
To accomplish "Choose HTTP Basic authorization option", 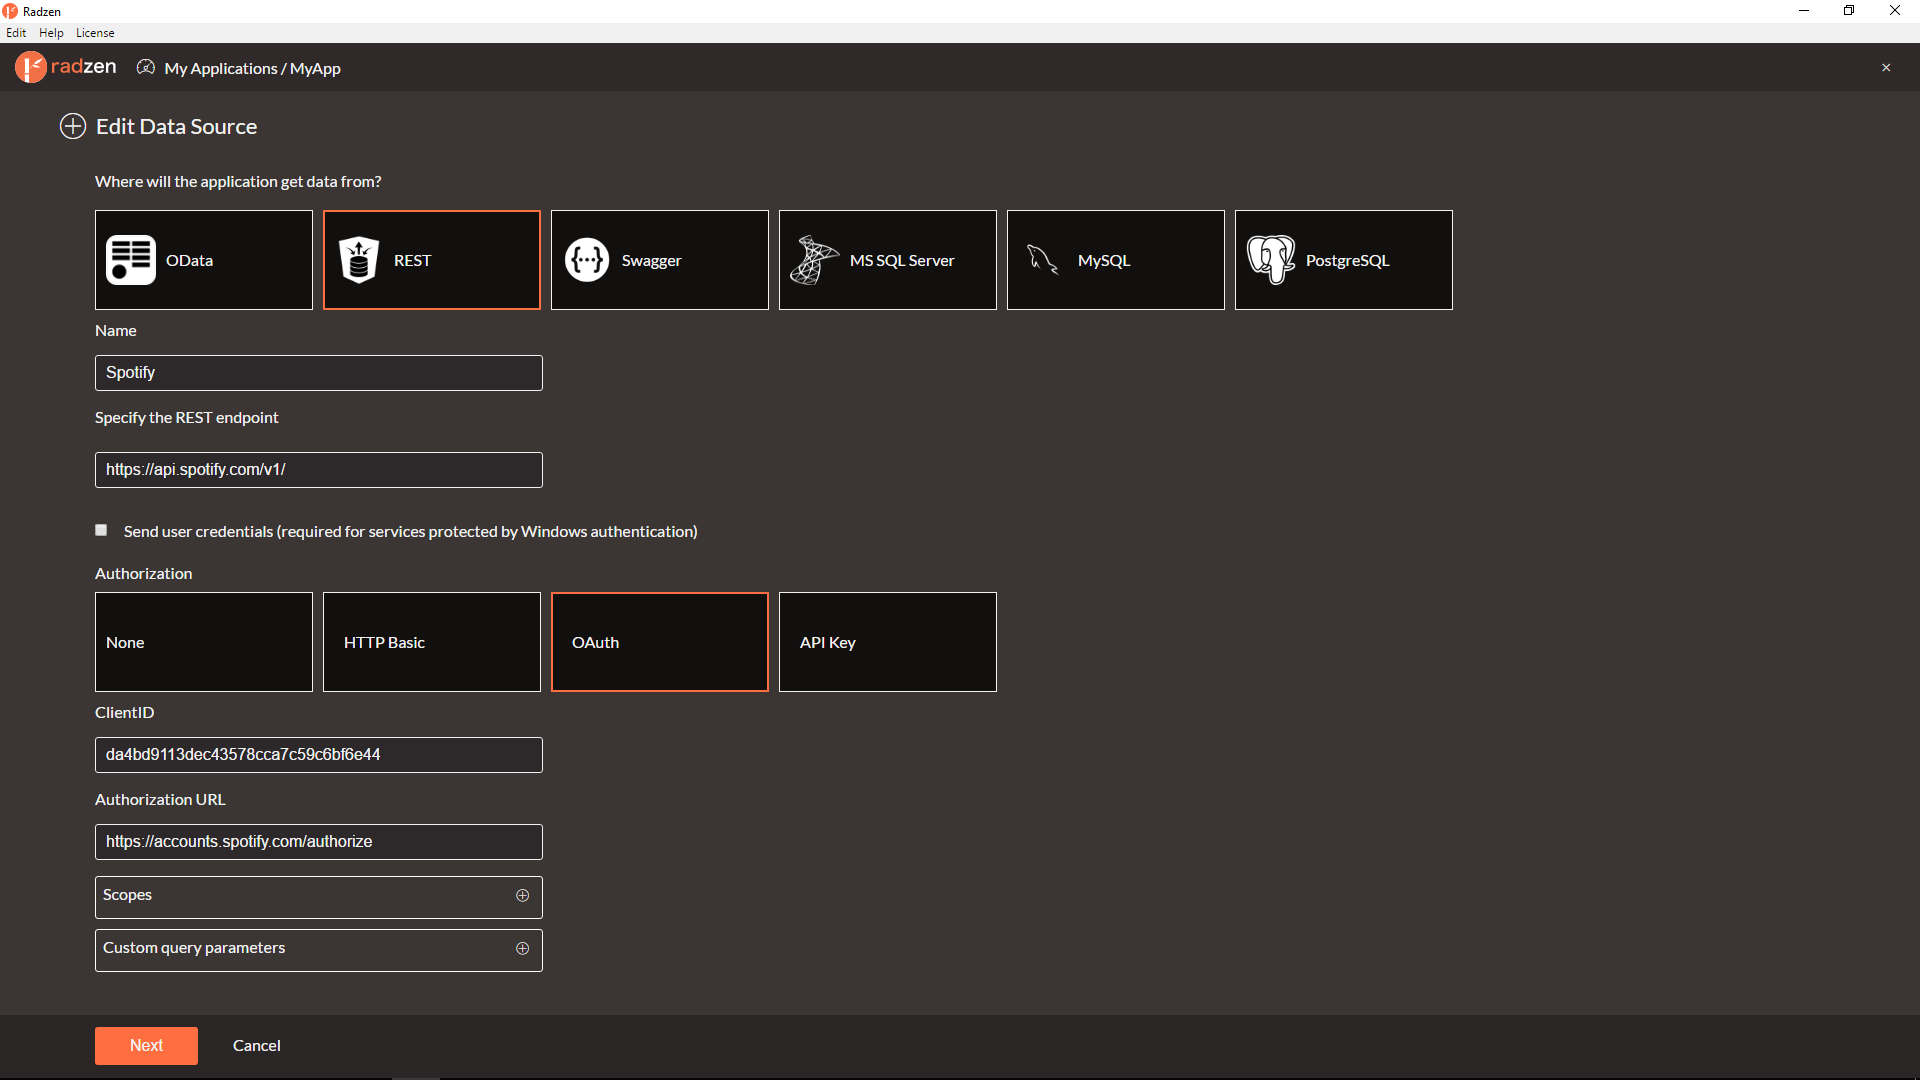I will pyautogui.click(x=432, y=642).
